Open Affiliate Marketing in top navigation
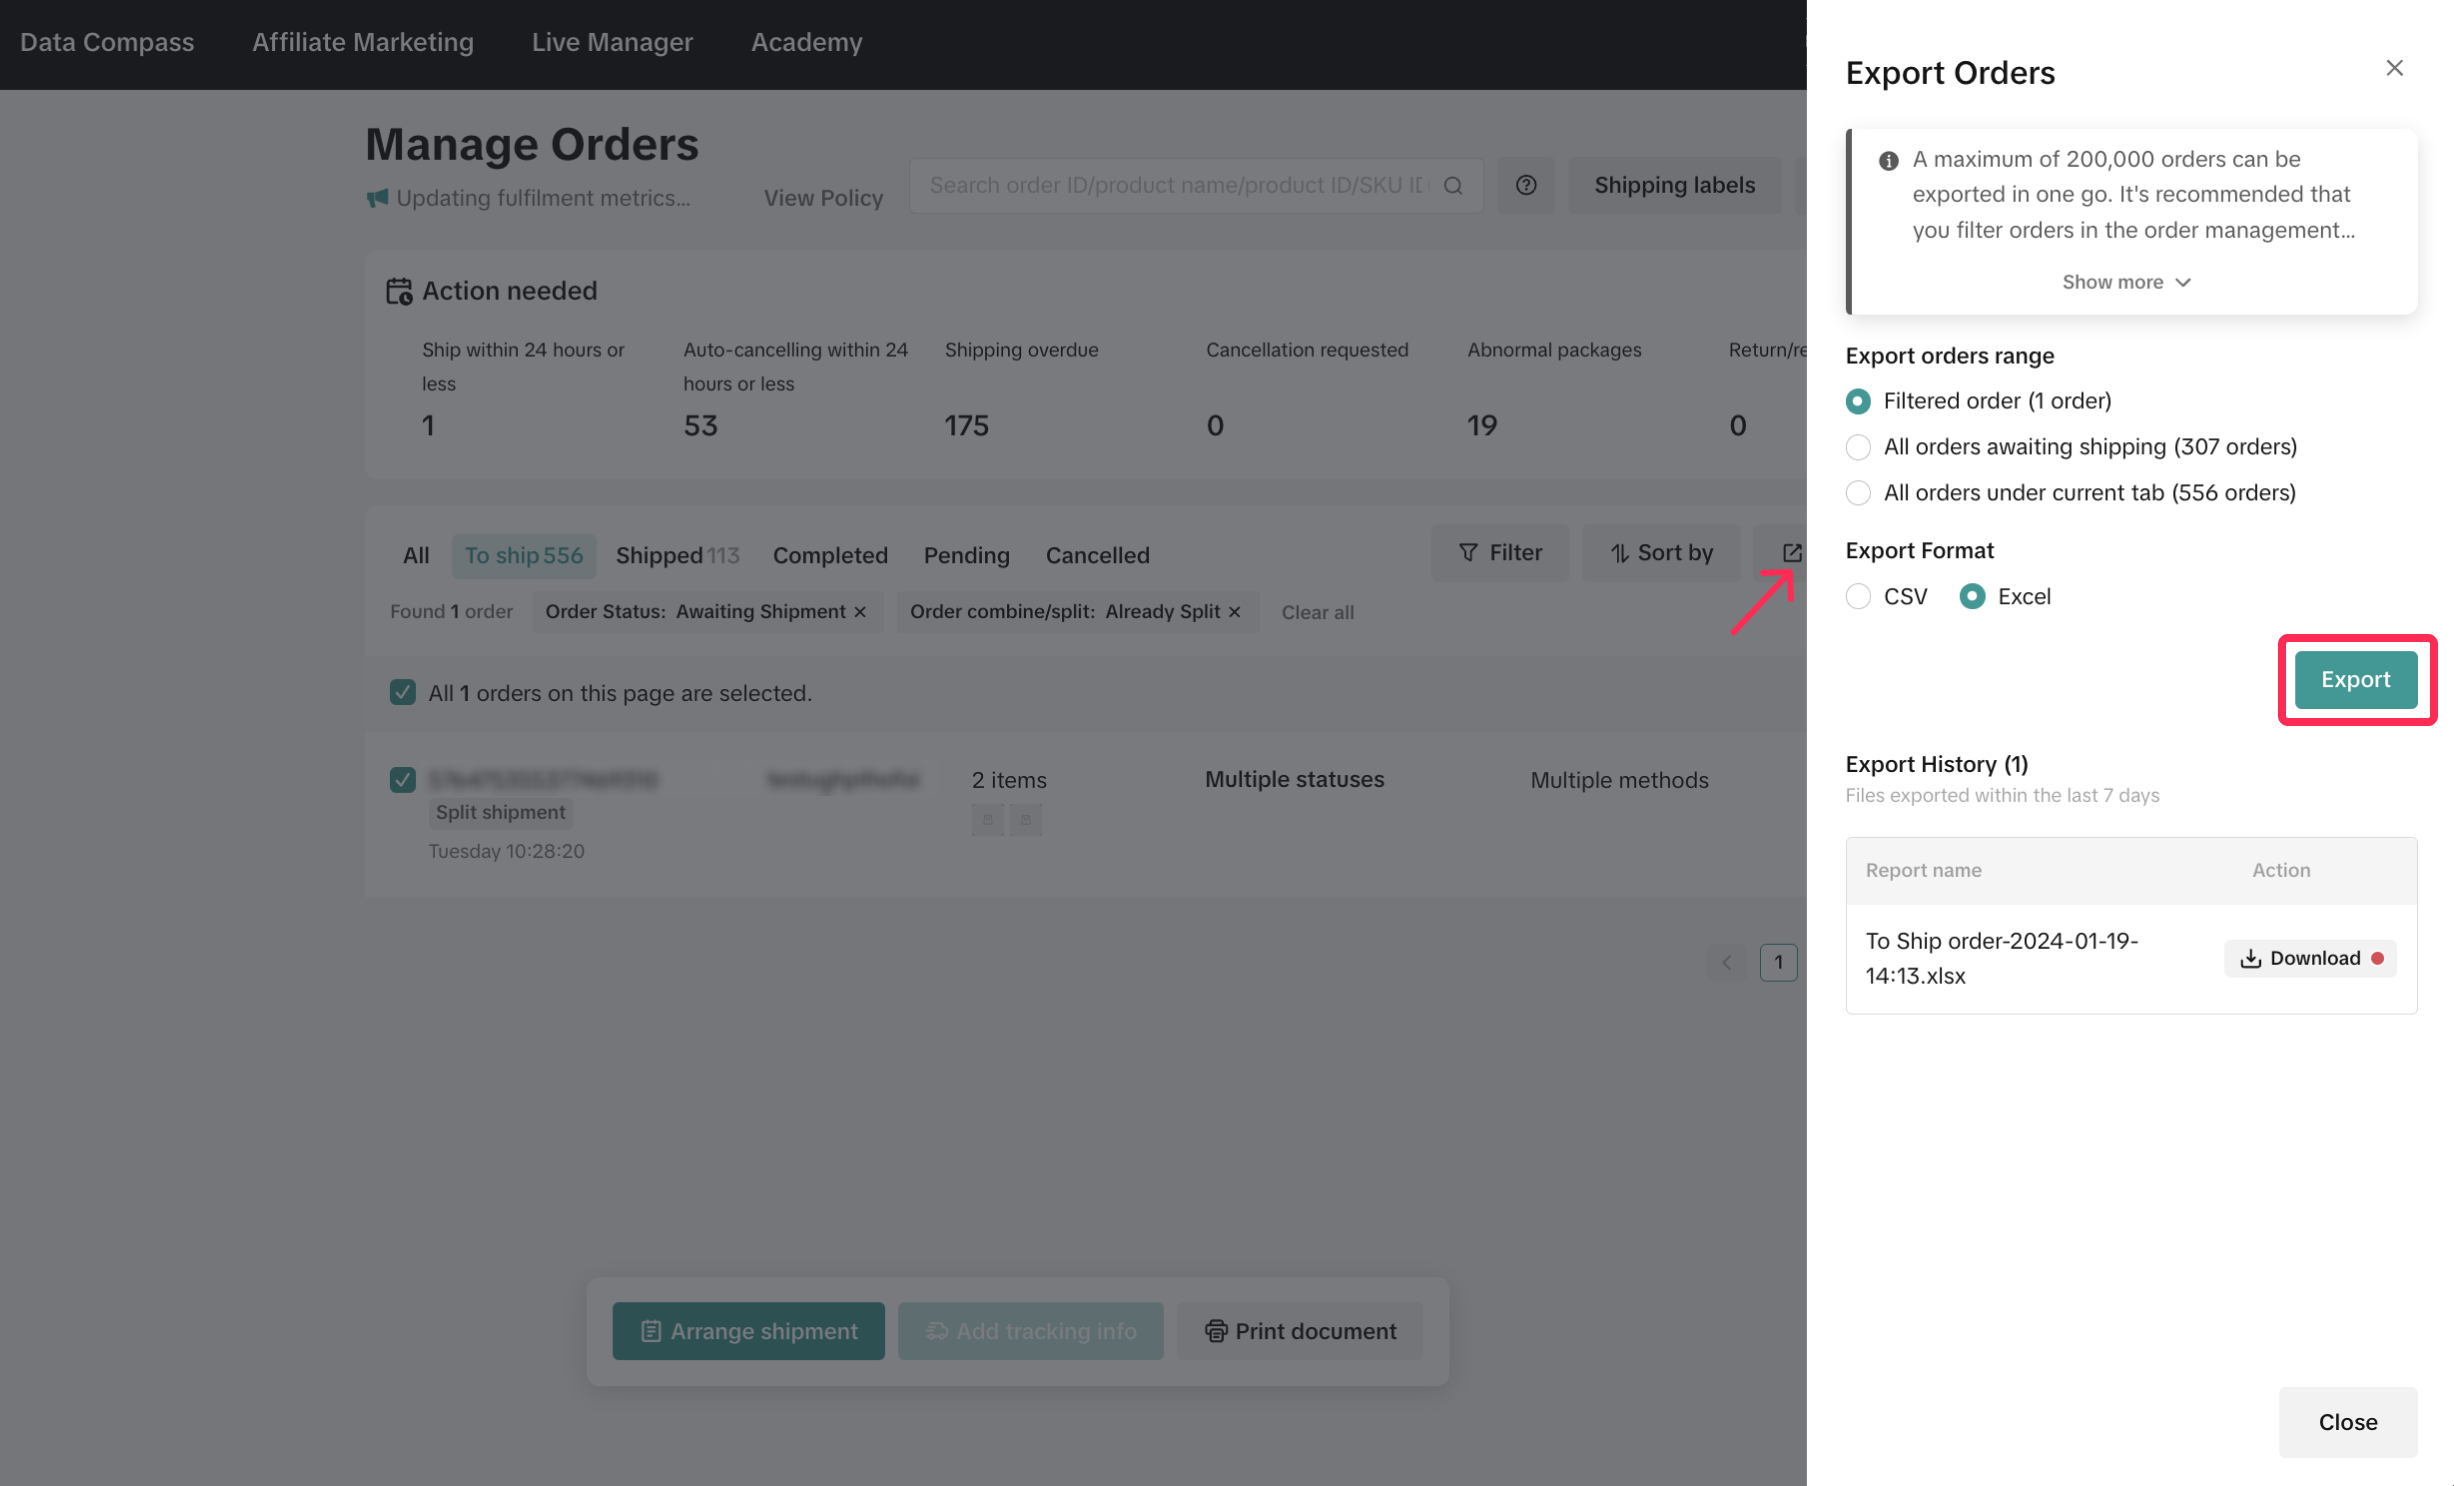Viewport: 2454px width, 1486px height. 362,42
